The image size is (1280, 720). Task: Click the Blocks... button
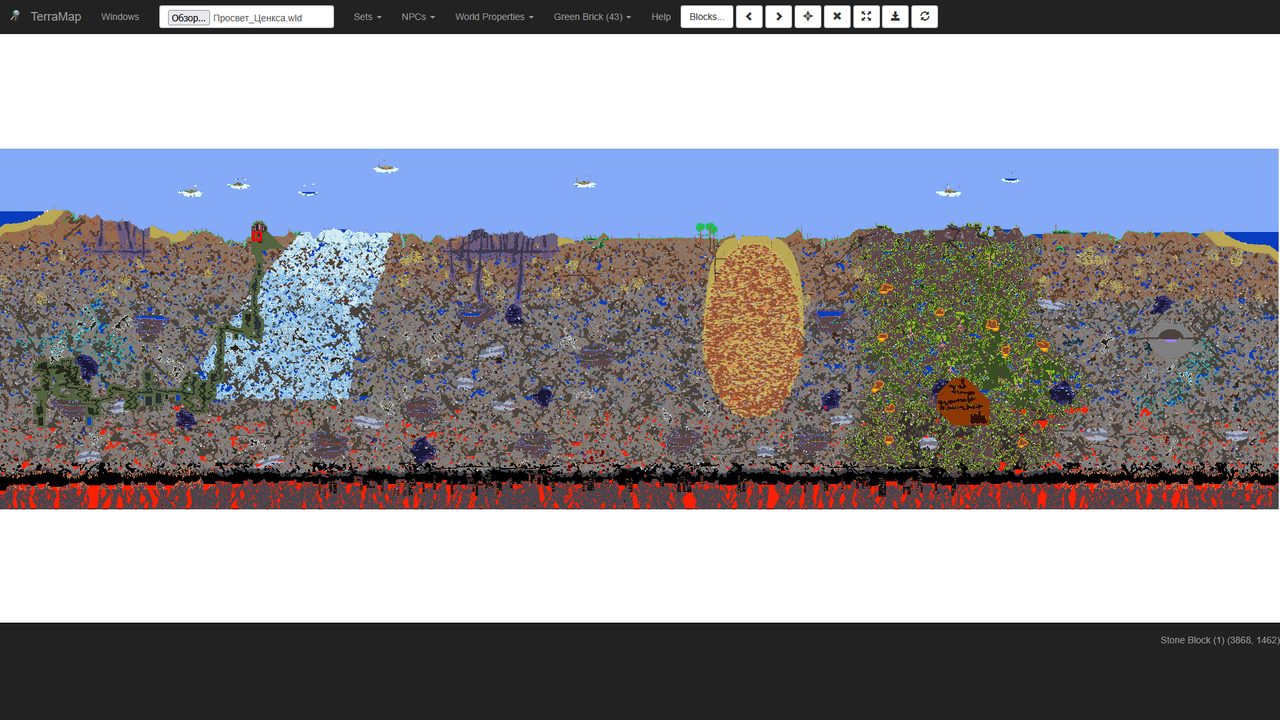[707, 16]
